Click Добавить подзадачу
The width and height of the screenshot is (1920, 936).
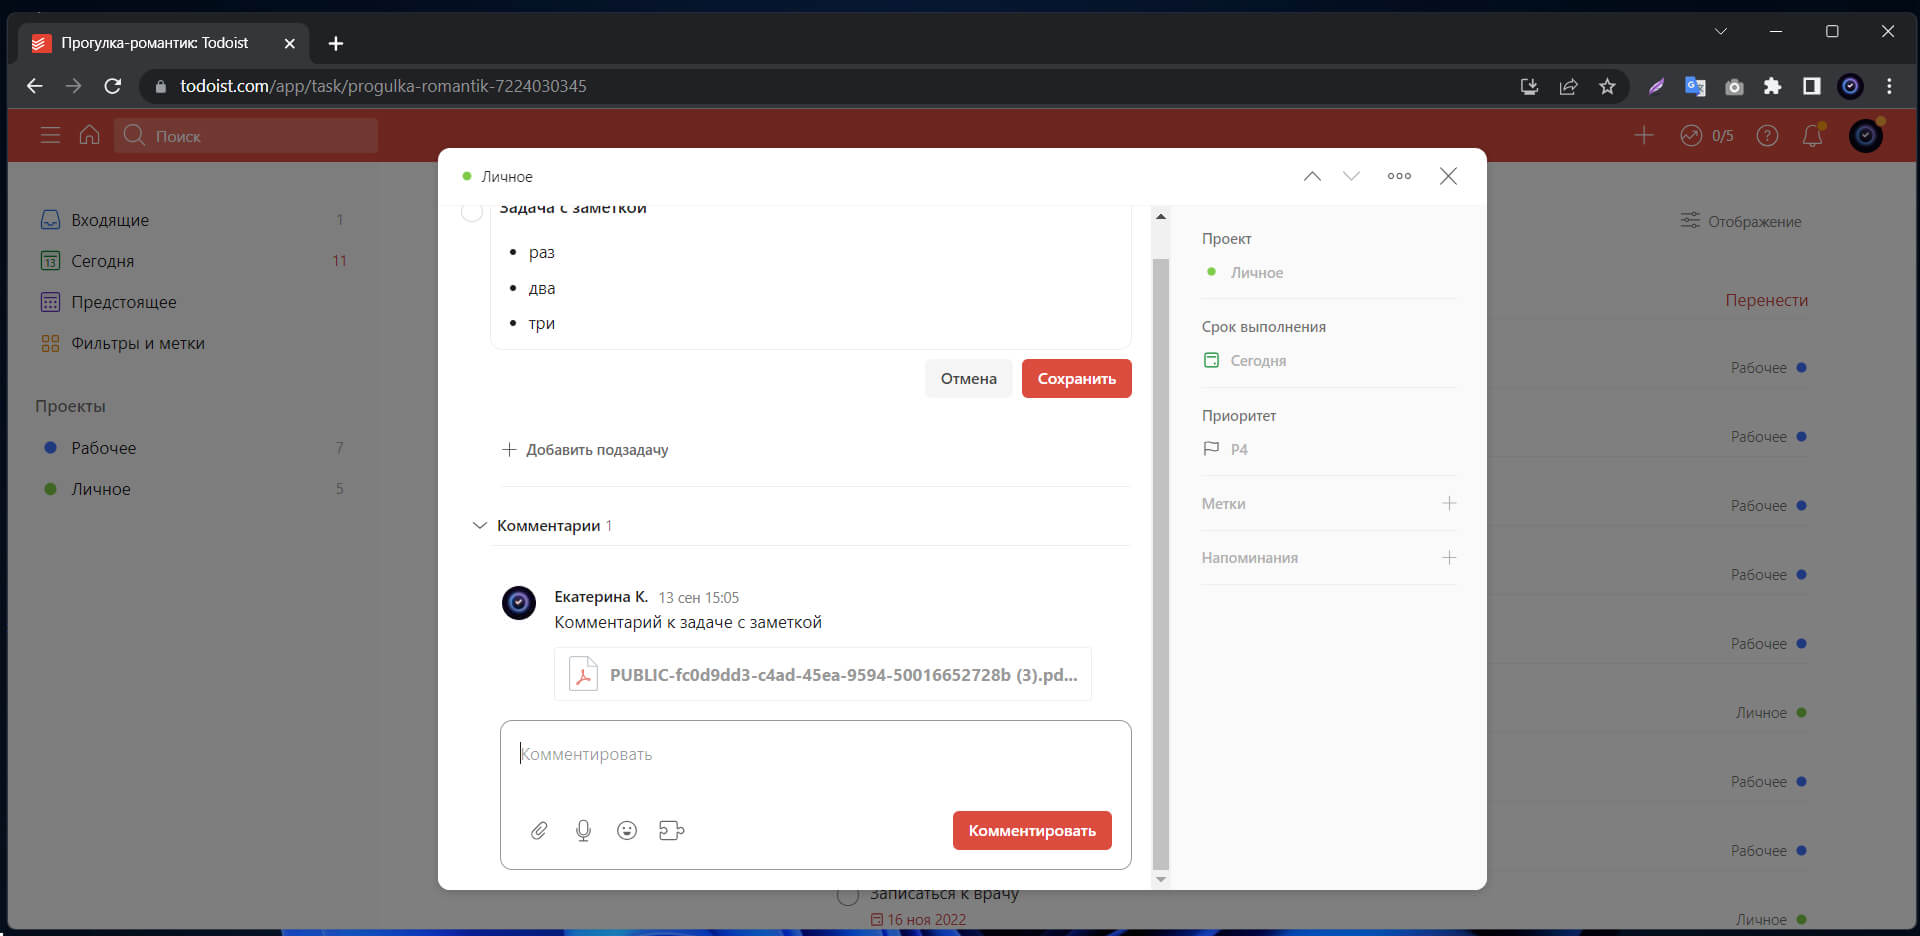[x=585, y=450]
